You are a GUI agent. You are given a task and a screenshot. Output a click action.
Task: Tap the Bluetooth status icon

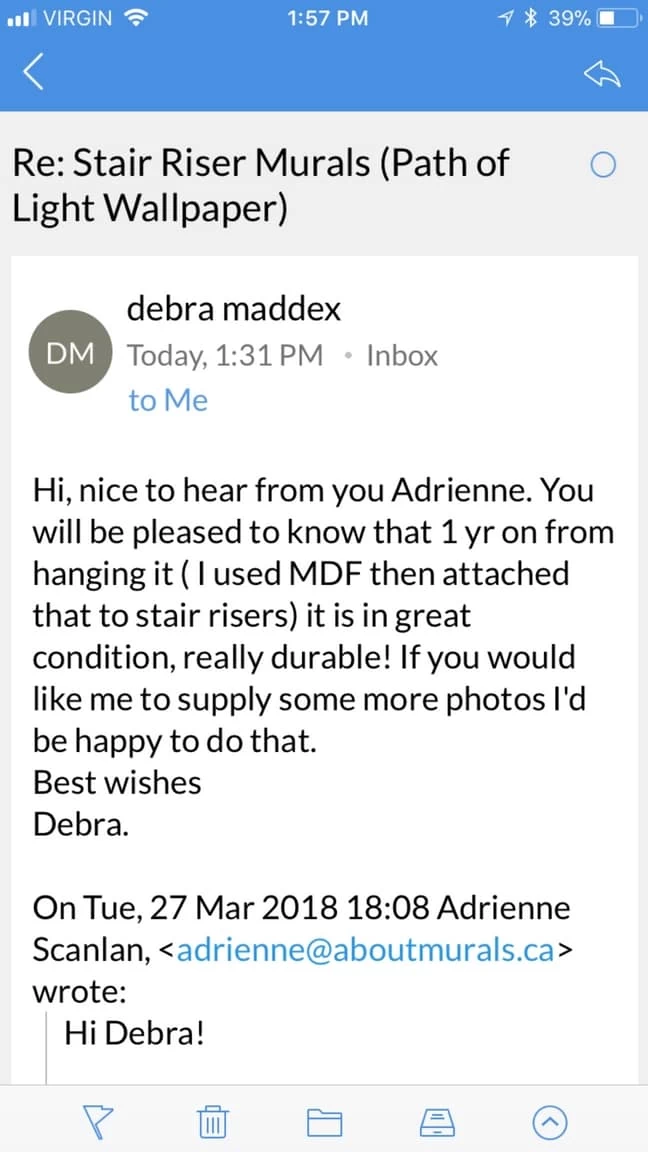(x=535, y=18)
